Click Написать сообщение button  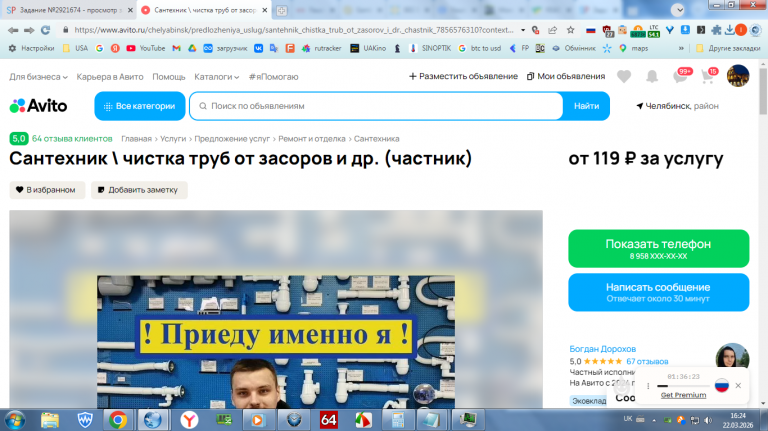pos(659,292)
